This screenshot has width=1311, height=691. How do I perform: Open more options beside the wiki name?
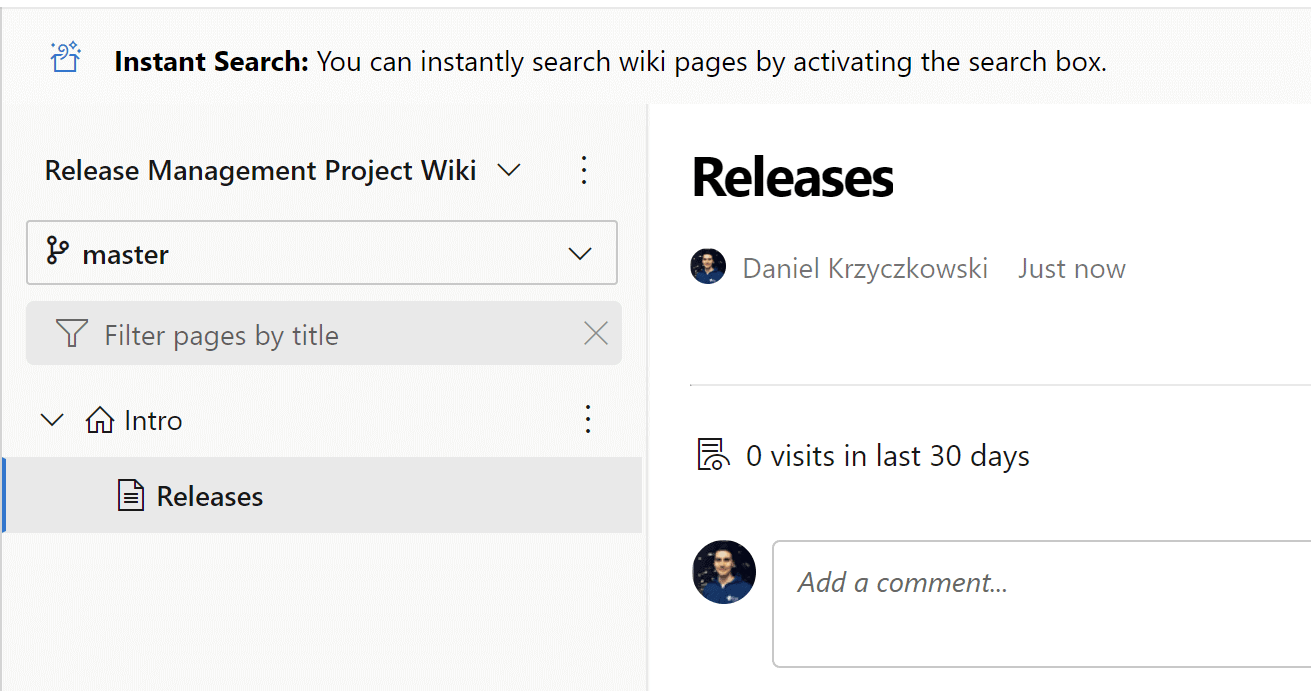585,171
